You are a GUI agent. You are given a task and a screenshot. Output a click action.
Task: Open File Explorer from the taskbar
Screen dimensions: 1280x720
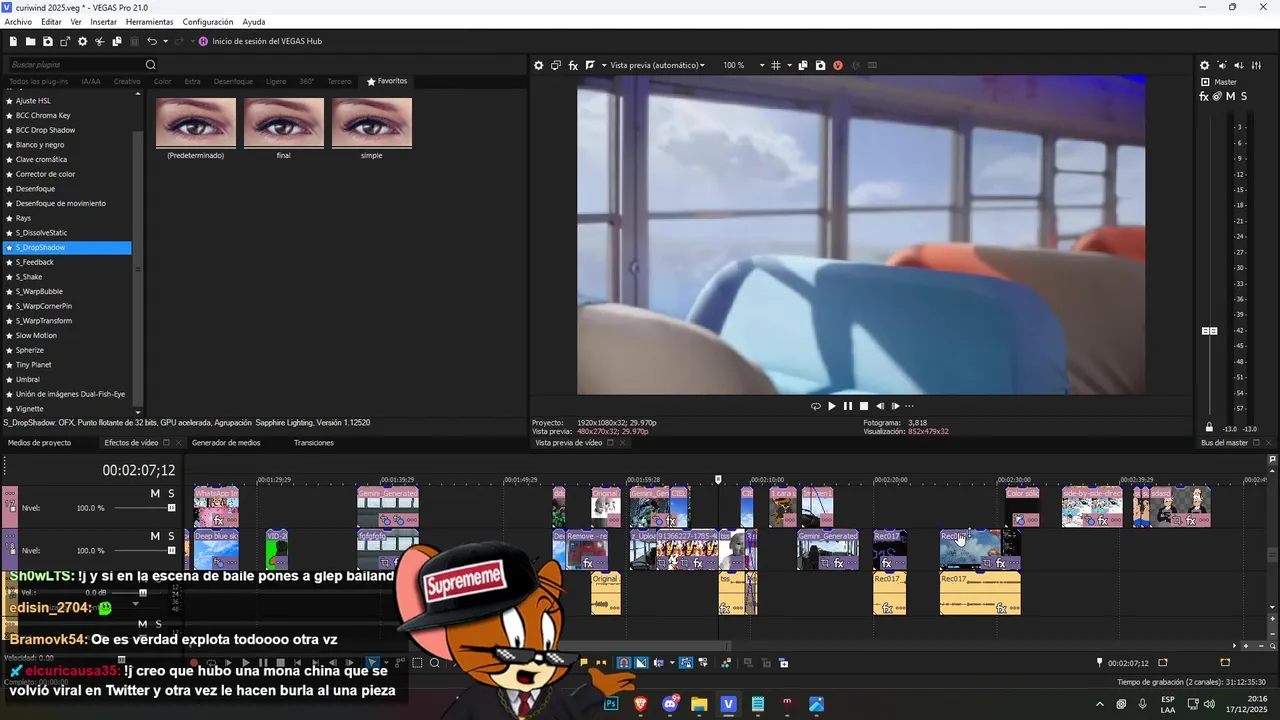coord(699,704)
